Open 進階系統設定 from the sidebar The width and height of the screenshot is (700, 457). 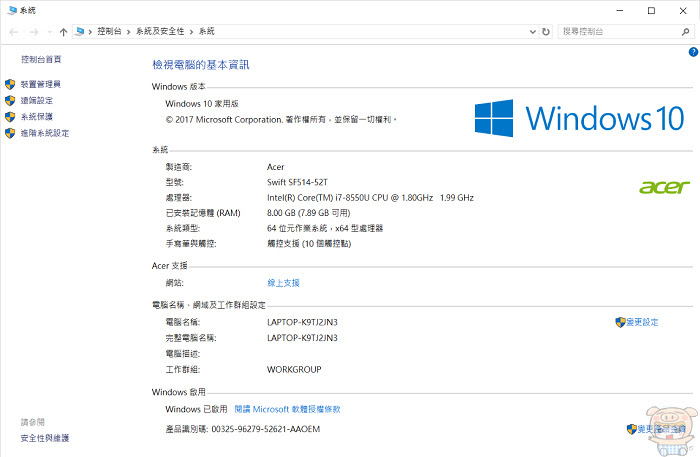[x=45, y=133]
